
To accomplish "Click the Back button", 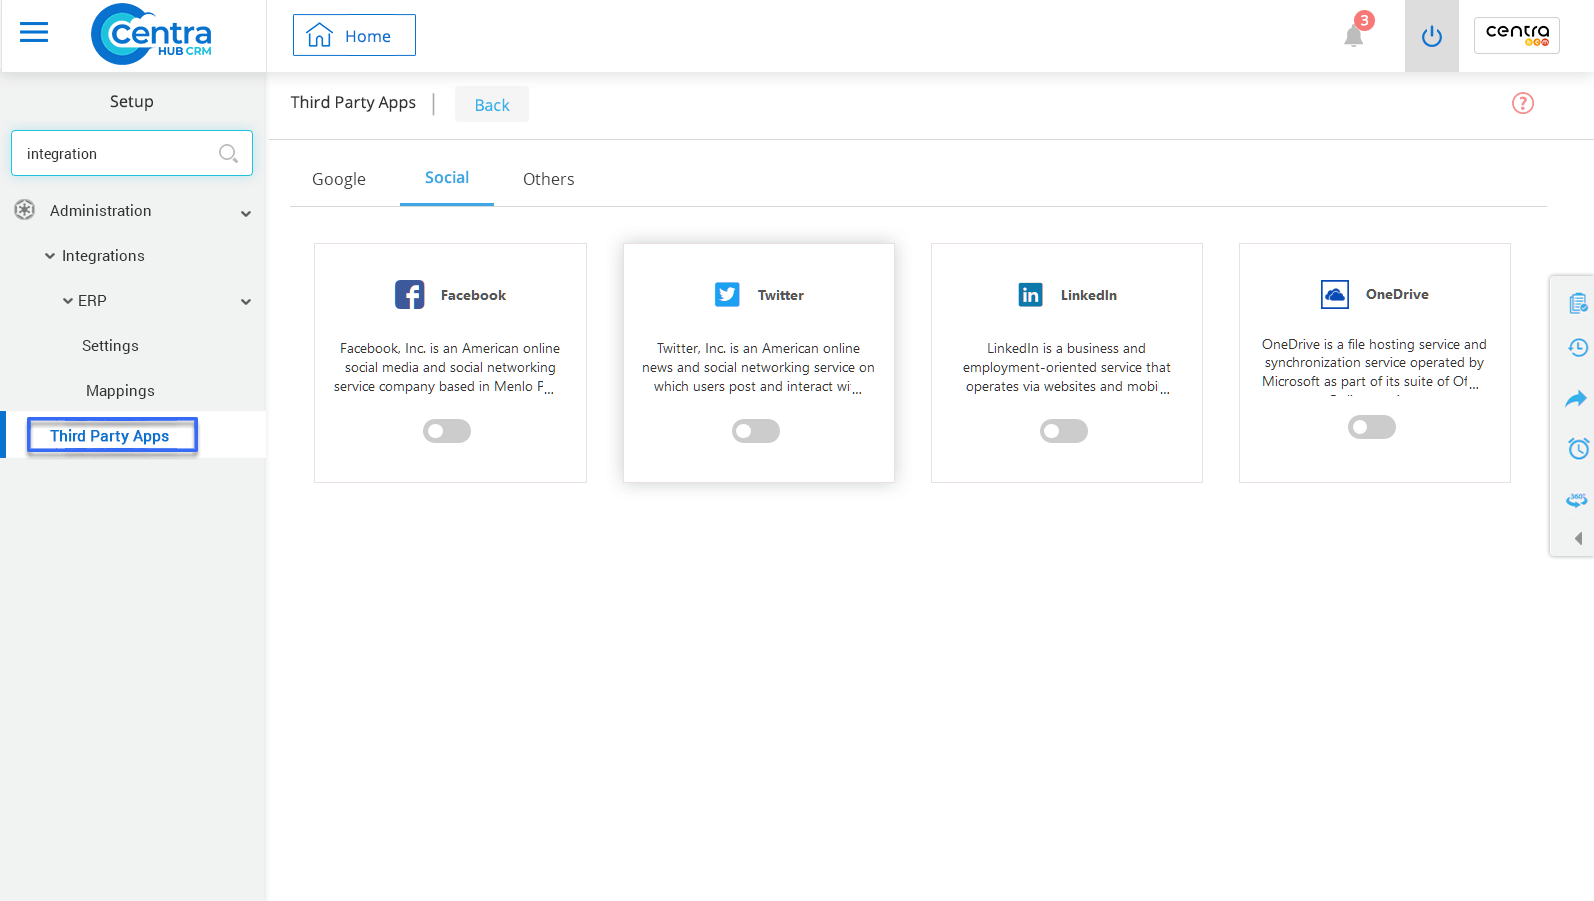I will [x=492, y=104].
